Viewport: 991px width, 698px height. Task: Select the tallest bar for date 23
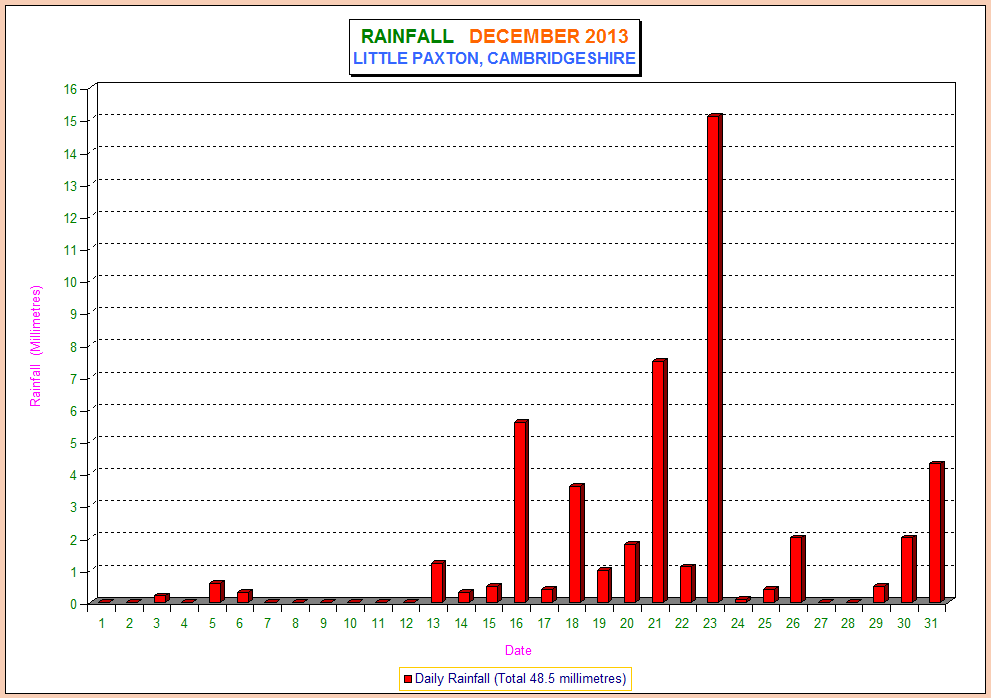tap(714, 358)
